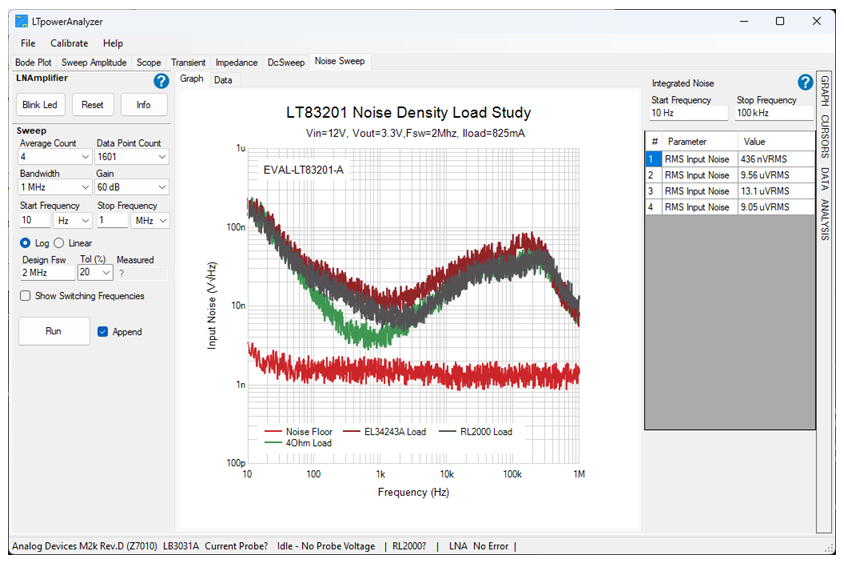Expand the Average Count dropdown

(x=85, y=157)
